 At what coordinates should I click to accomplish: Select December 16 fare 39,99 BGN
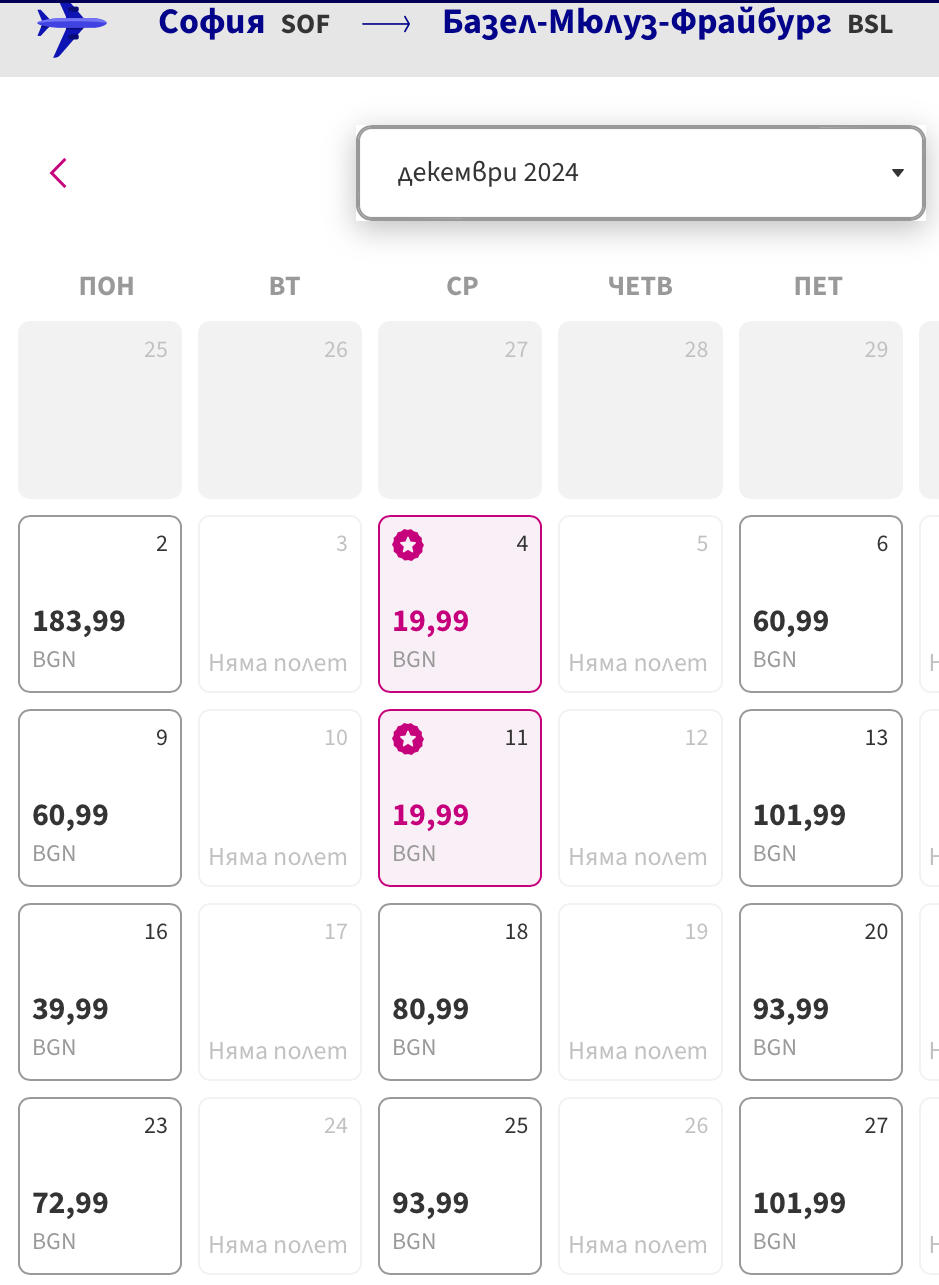coord(100,992)
